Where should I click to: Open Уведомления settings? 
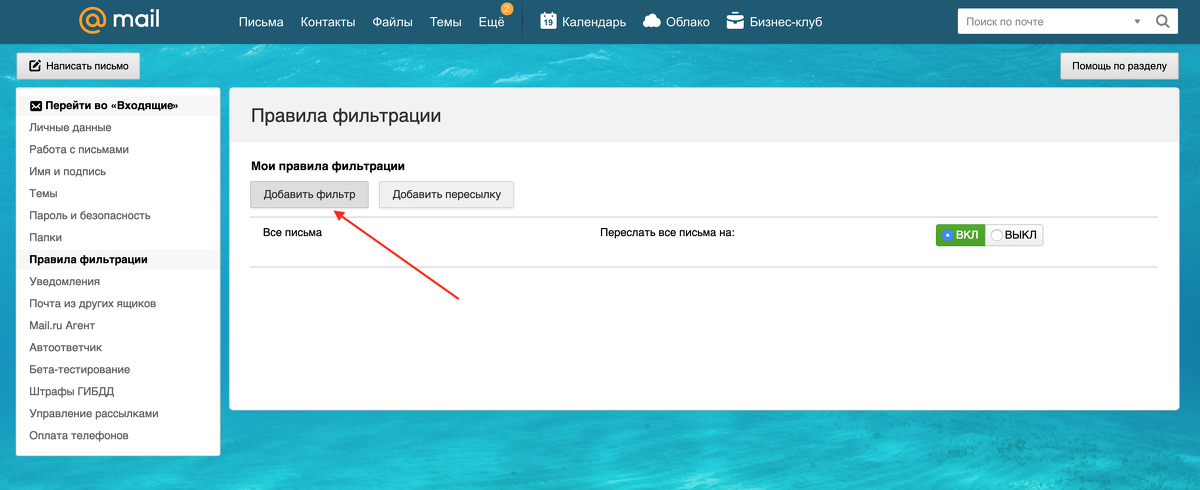tap(65, 281)
